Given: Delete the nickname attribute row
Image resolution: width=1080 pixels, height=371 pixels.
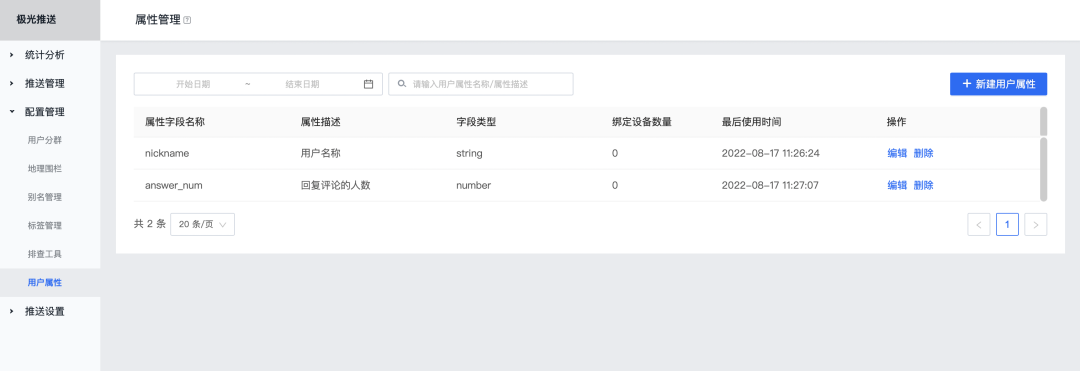Looking at the screenshot, I should pyautogui.click(x=924, y=153).
